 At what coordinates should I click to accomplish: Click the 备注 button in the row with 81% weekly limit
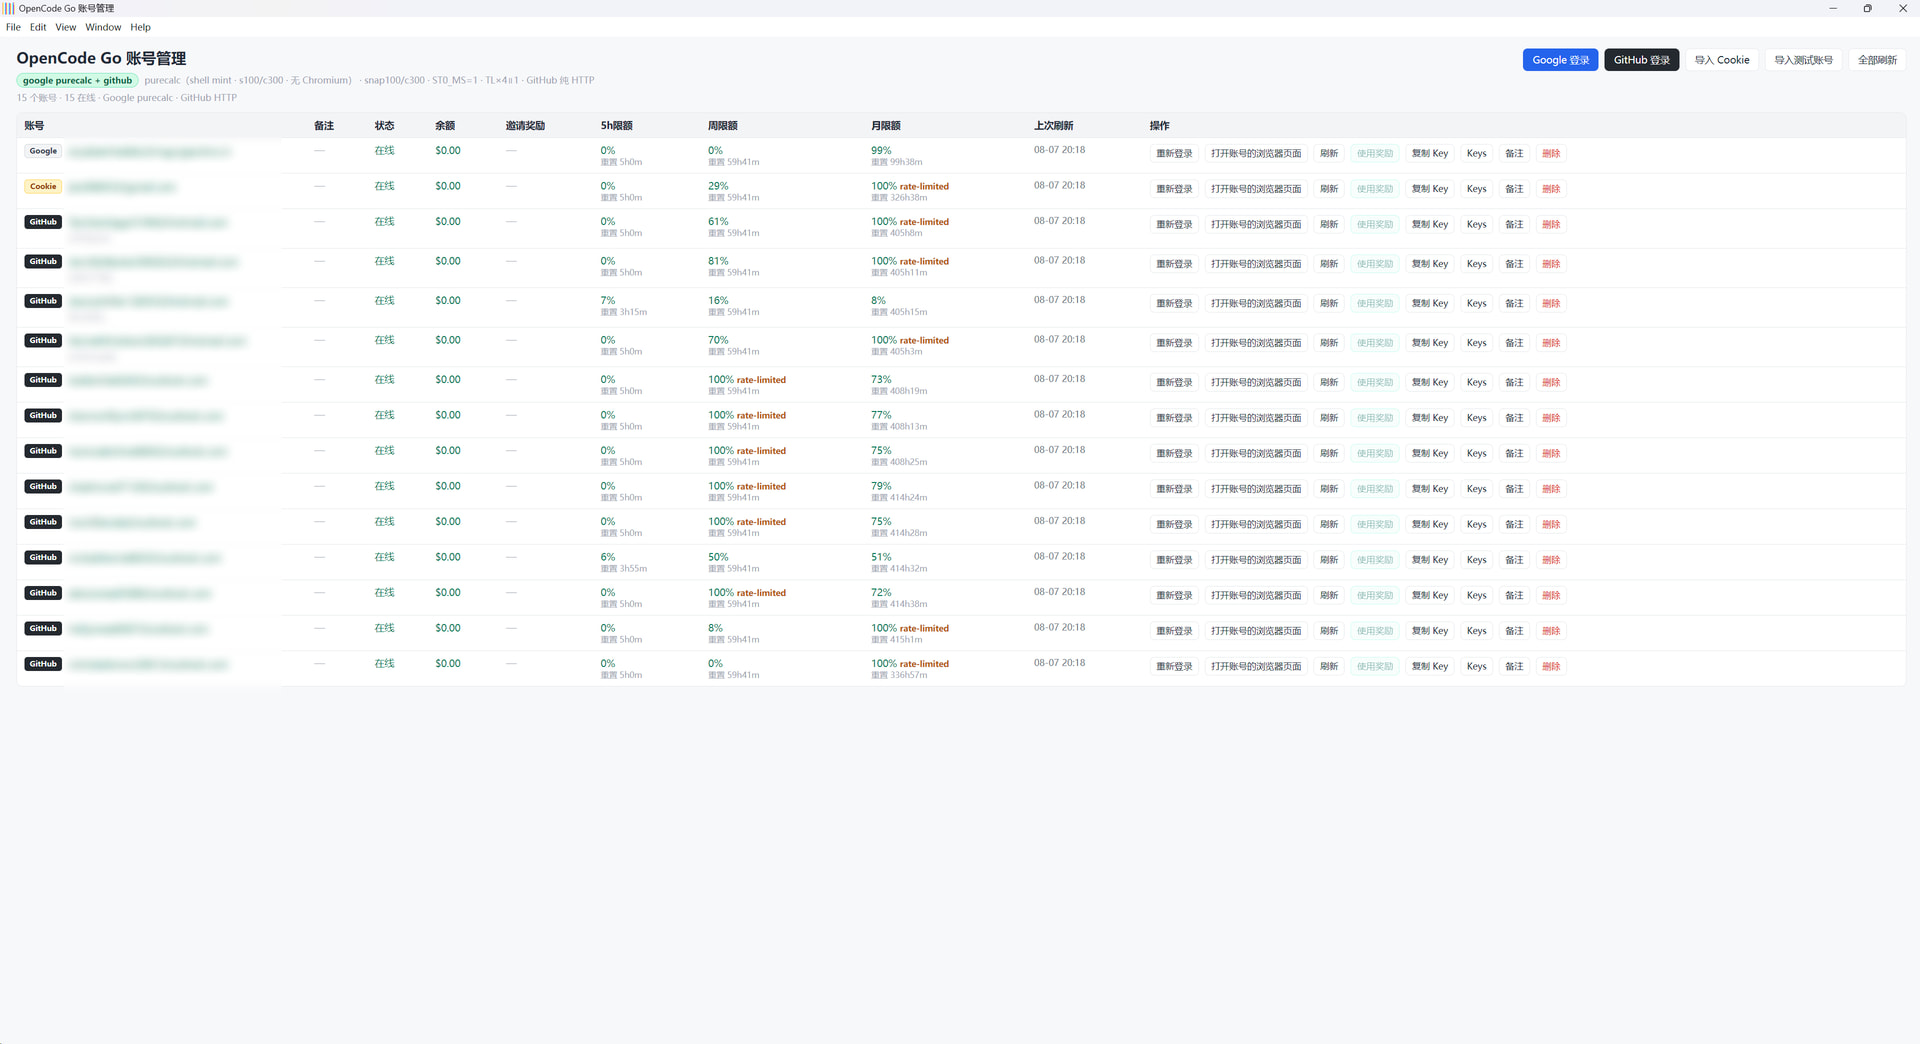(x=1514, y=264)
